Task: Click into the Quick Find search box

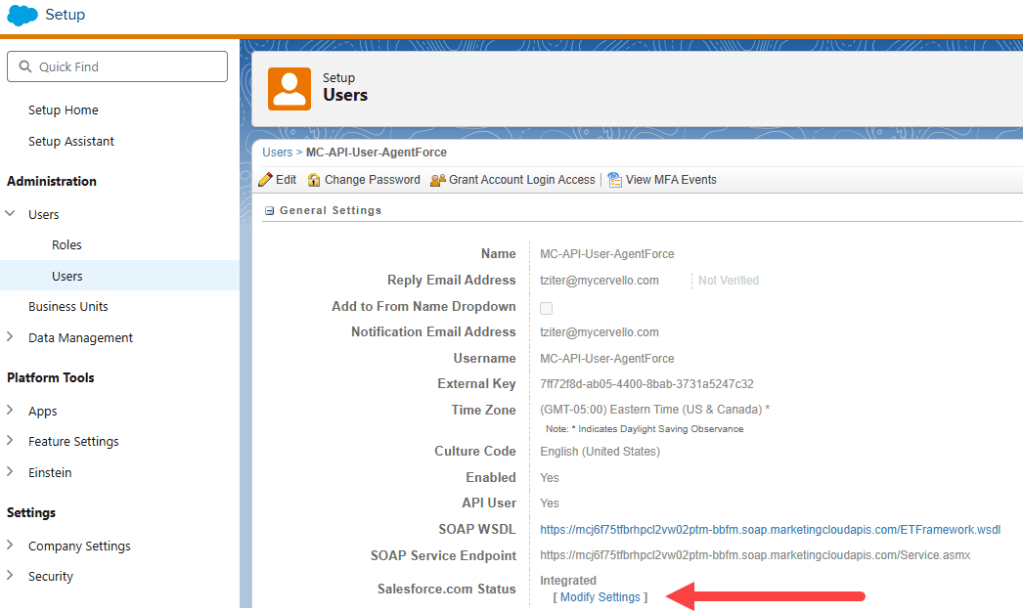Action: coord(125,67)
